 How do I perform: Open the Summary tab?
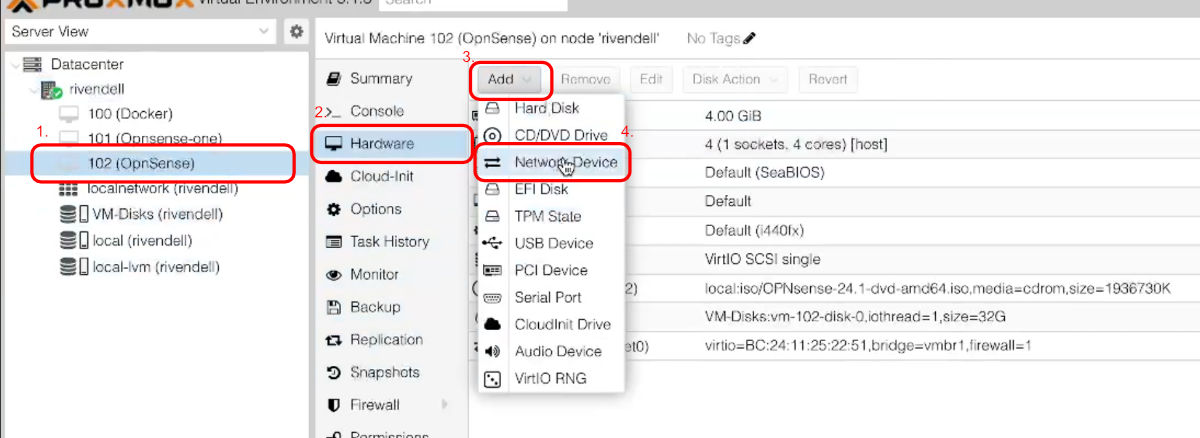[381, 78]
